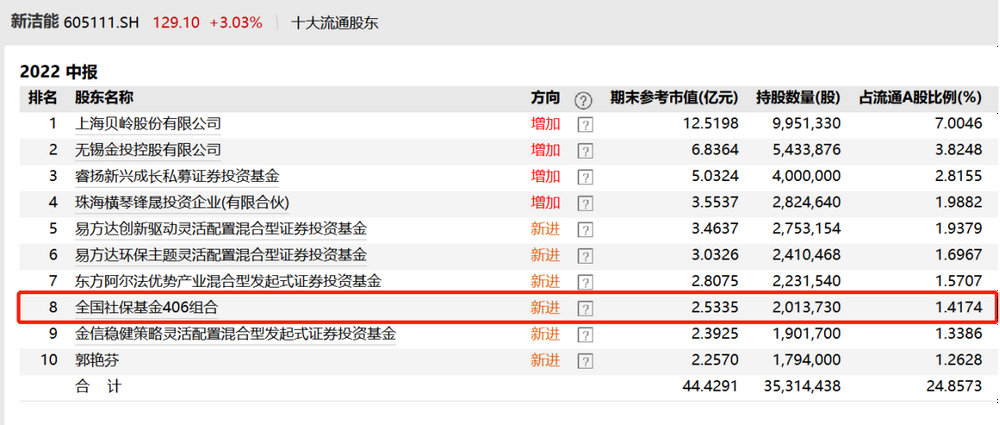The width and height of the screenshot is (1000, 425).
Task: Click 增加 in the 上海贝岭 row
Action: coord(545,124)
